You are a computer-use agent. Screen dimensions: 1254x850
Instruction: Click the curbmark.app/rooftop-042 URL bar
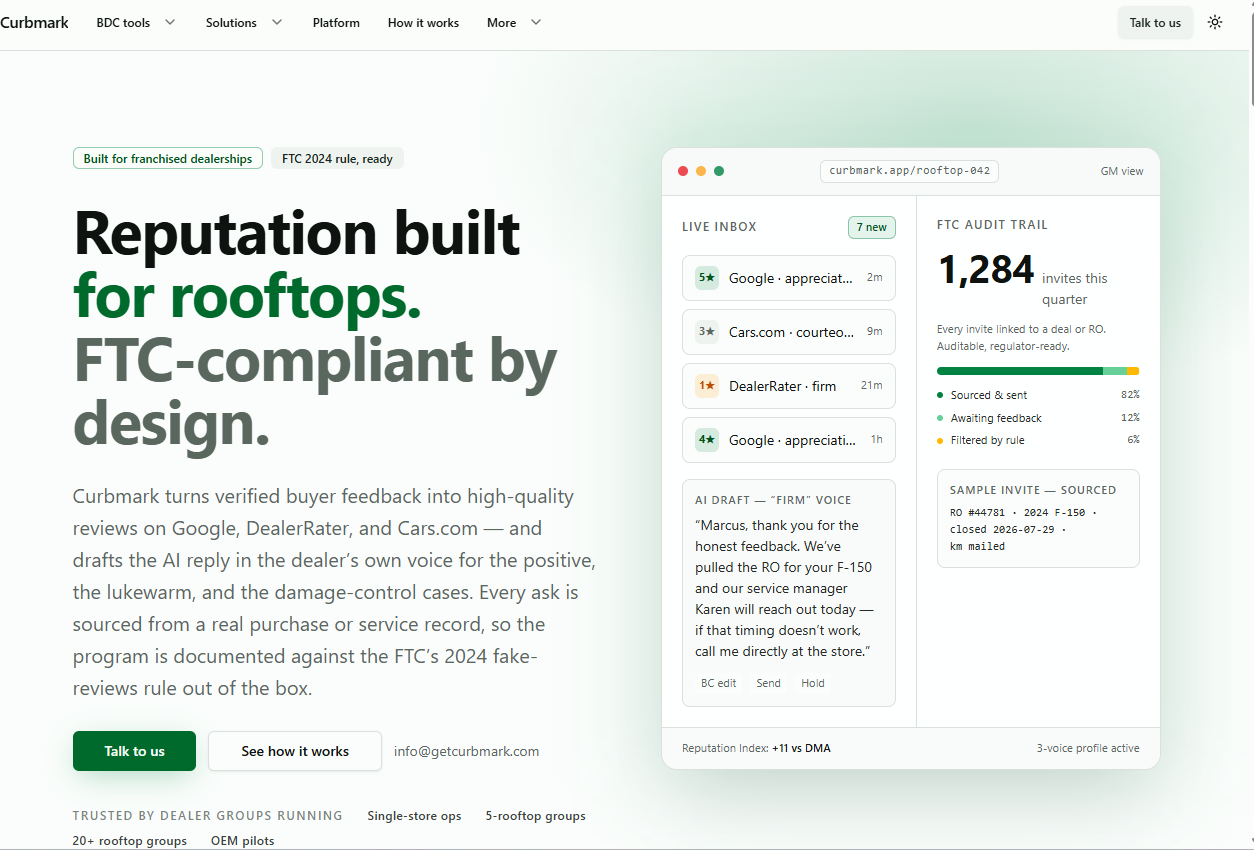click(x=909, y=171)
